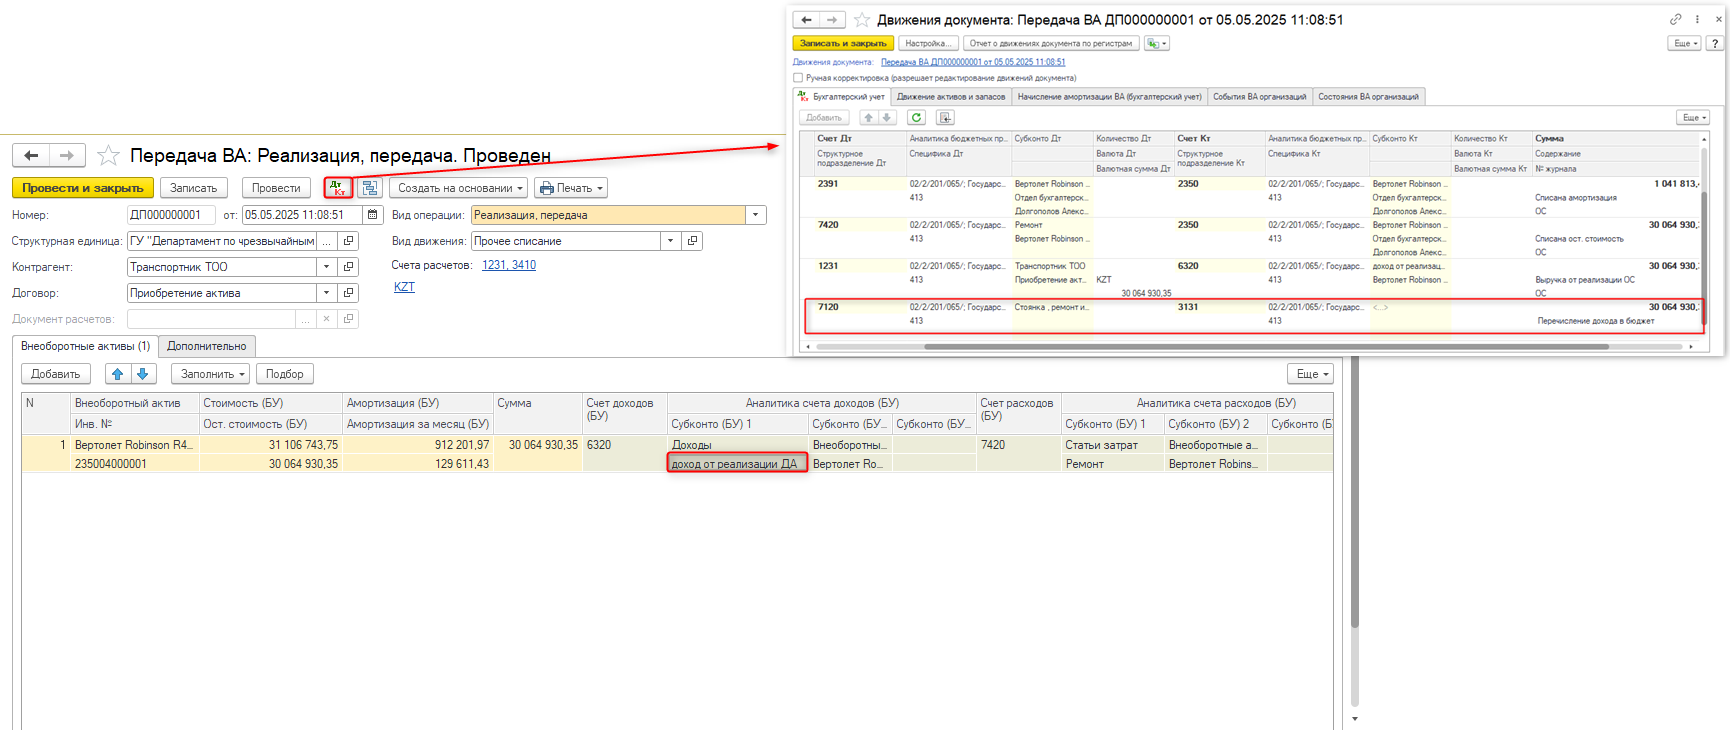Open Счета расчетов link 1231, 3410

(x=509, y=265)
